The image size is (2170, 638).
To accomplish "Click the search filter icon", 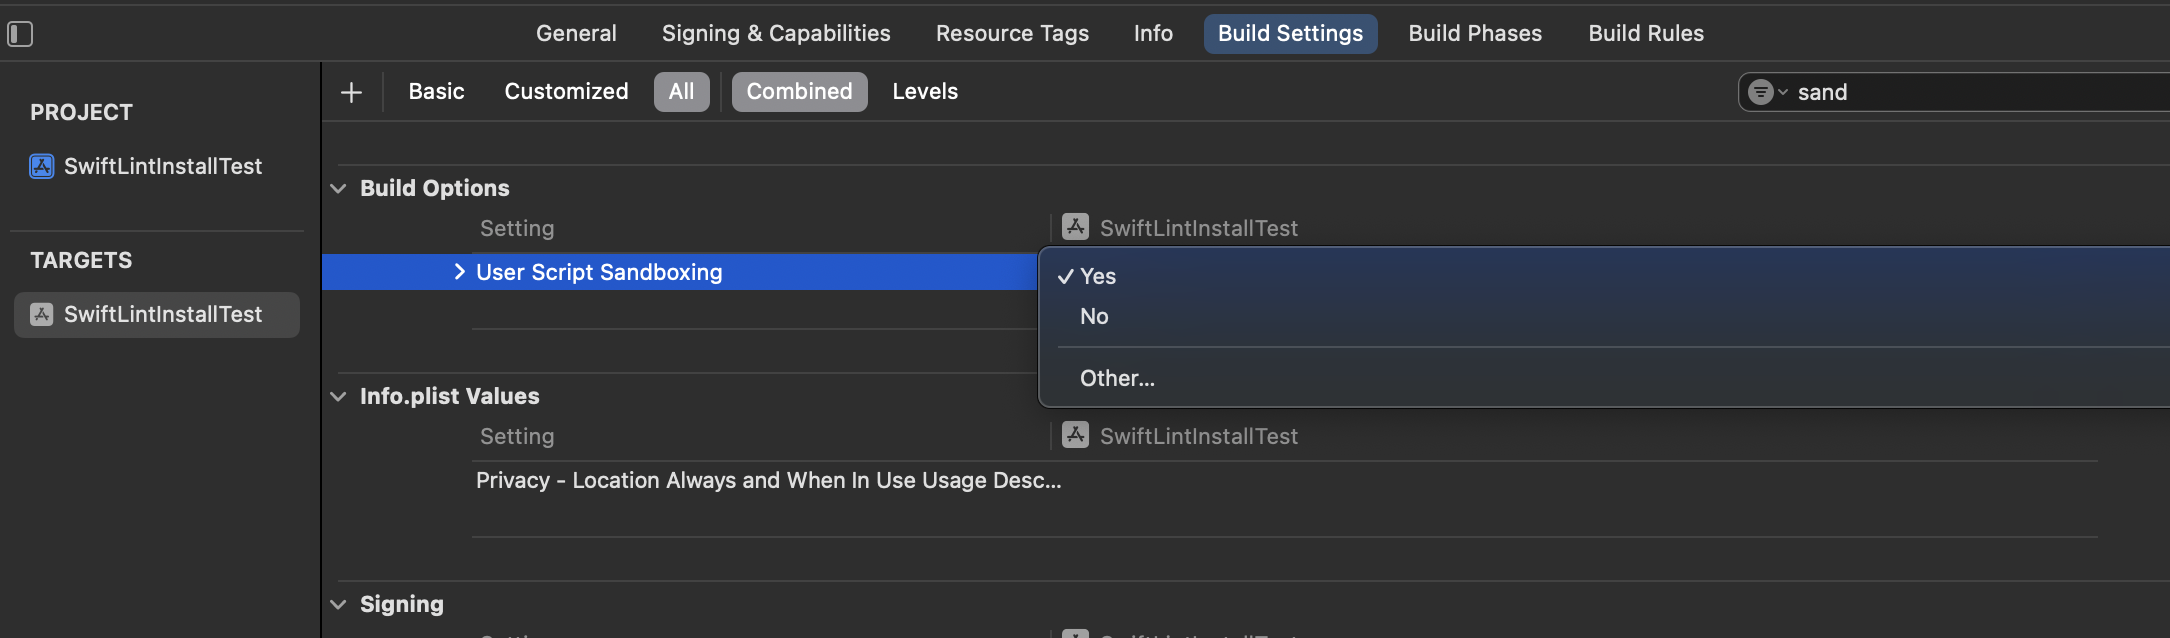I will pos(1762,92).
